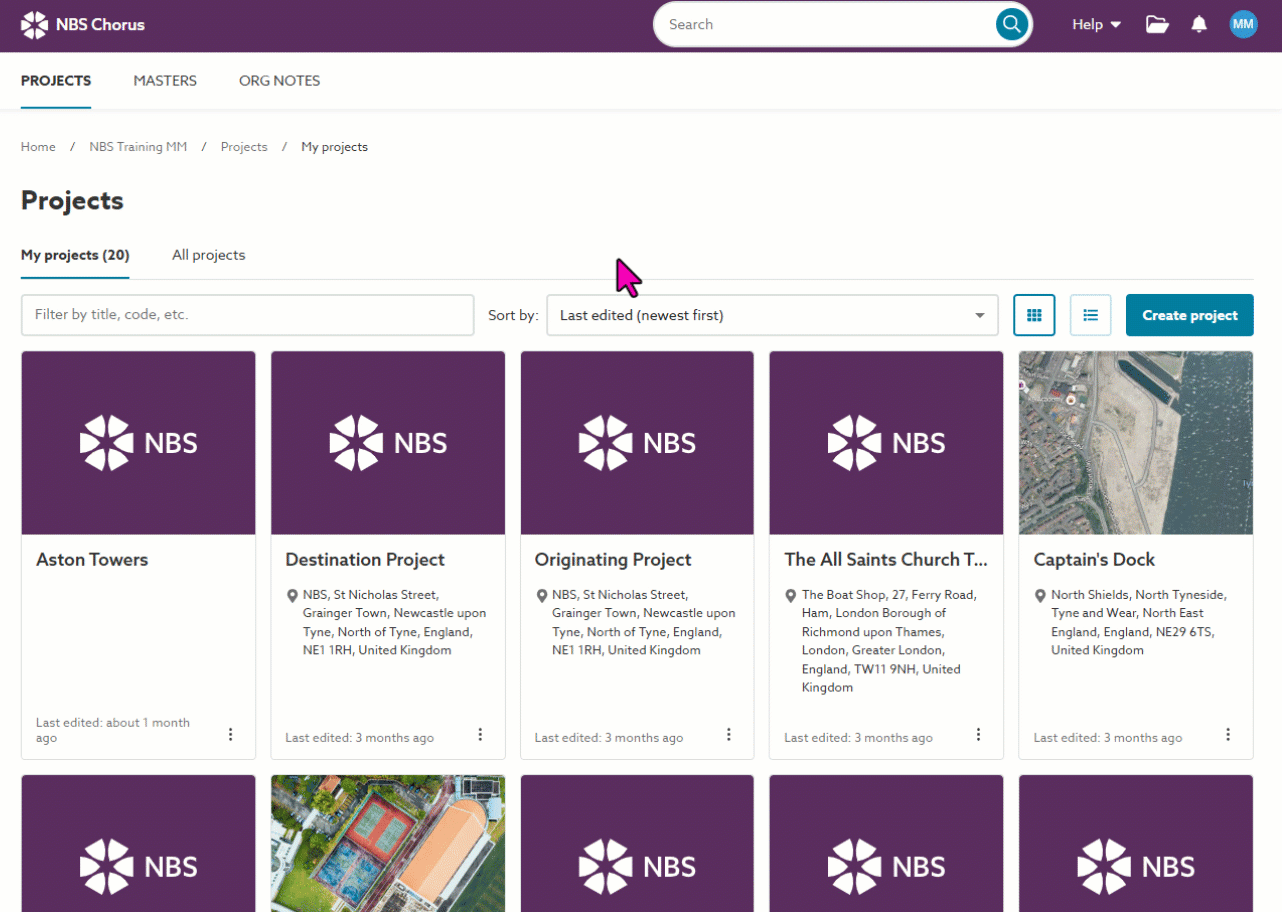Switch to grid view
Screen dimensions: 1282x912
tap(1034, 315)
